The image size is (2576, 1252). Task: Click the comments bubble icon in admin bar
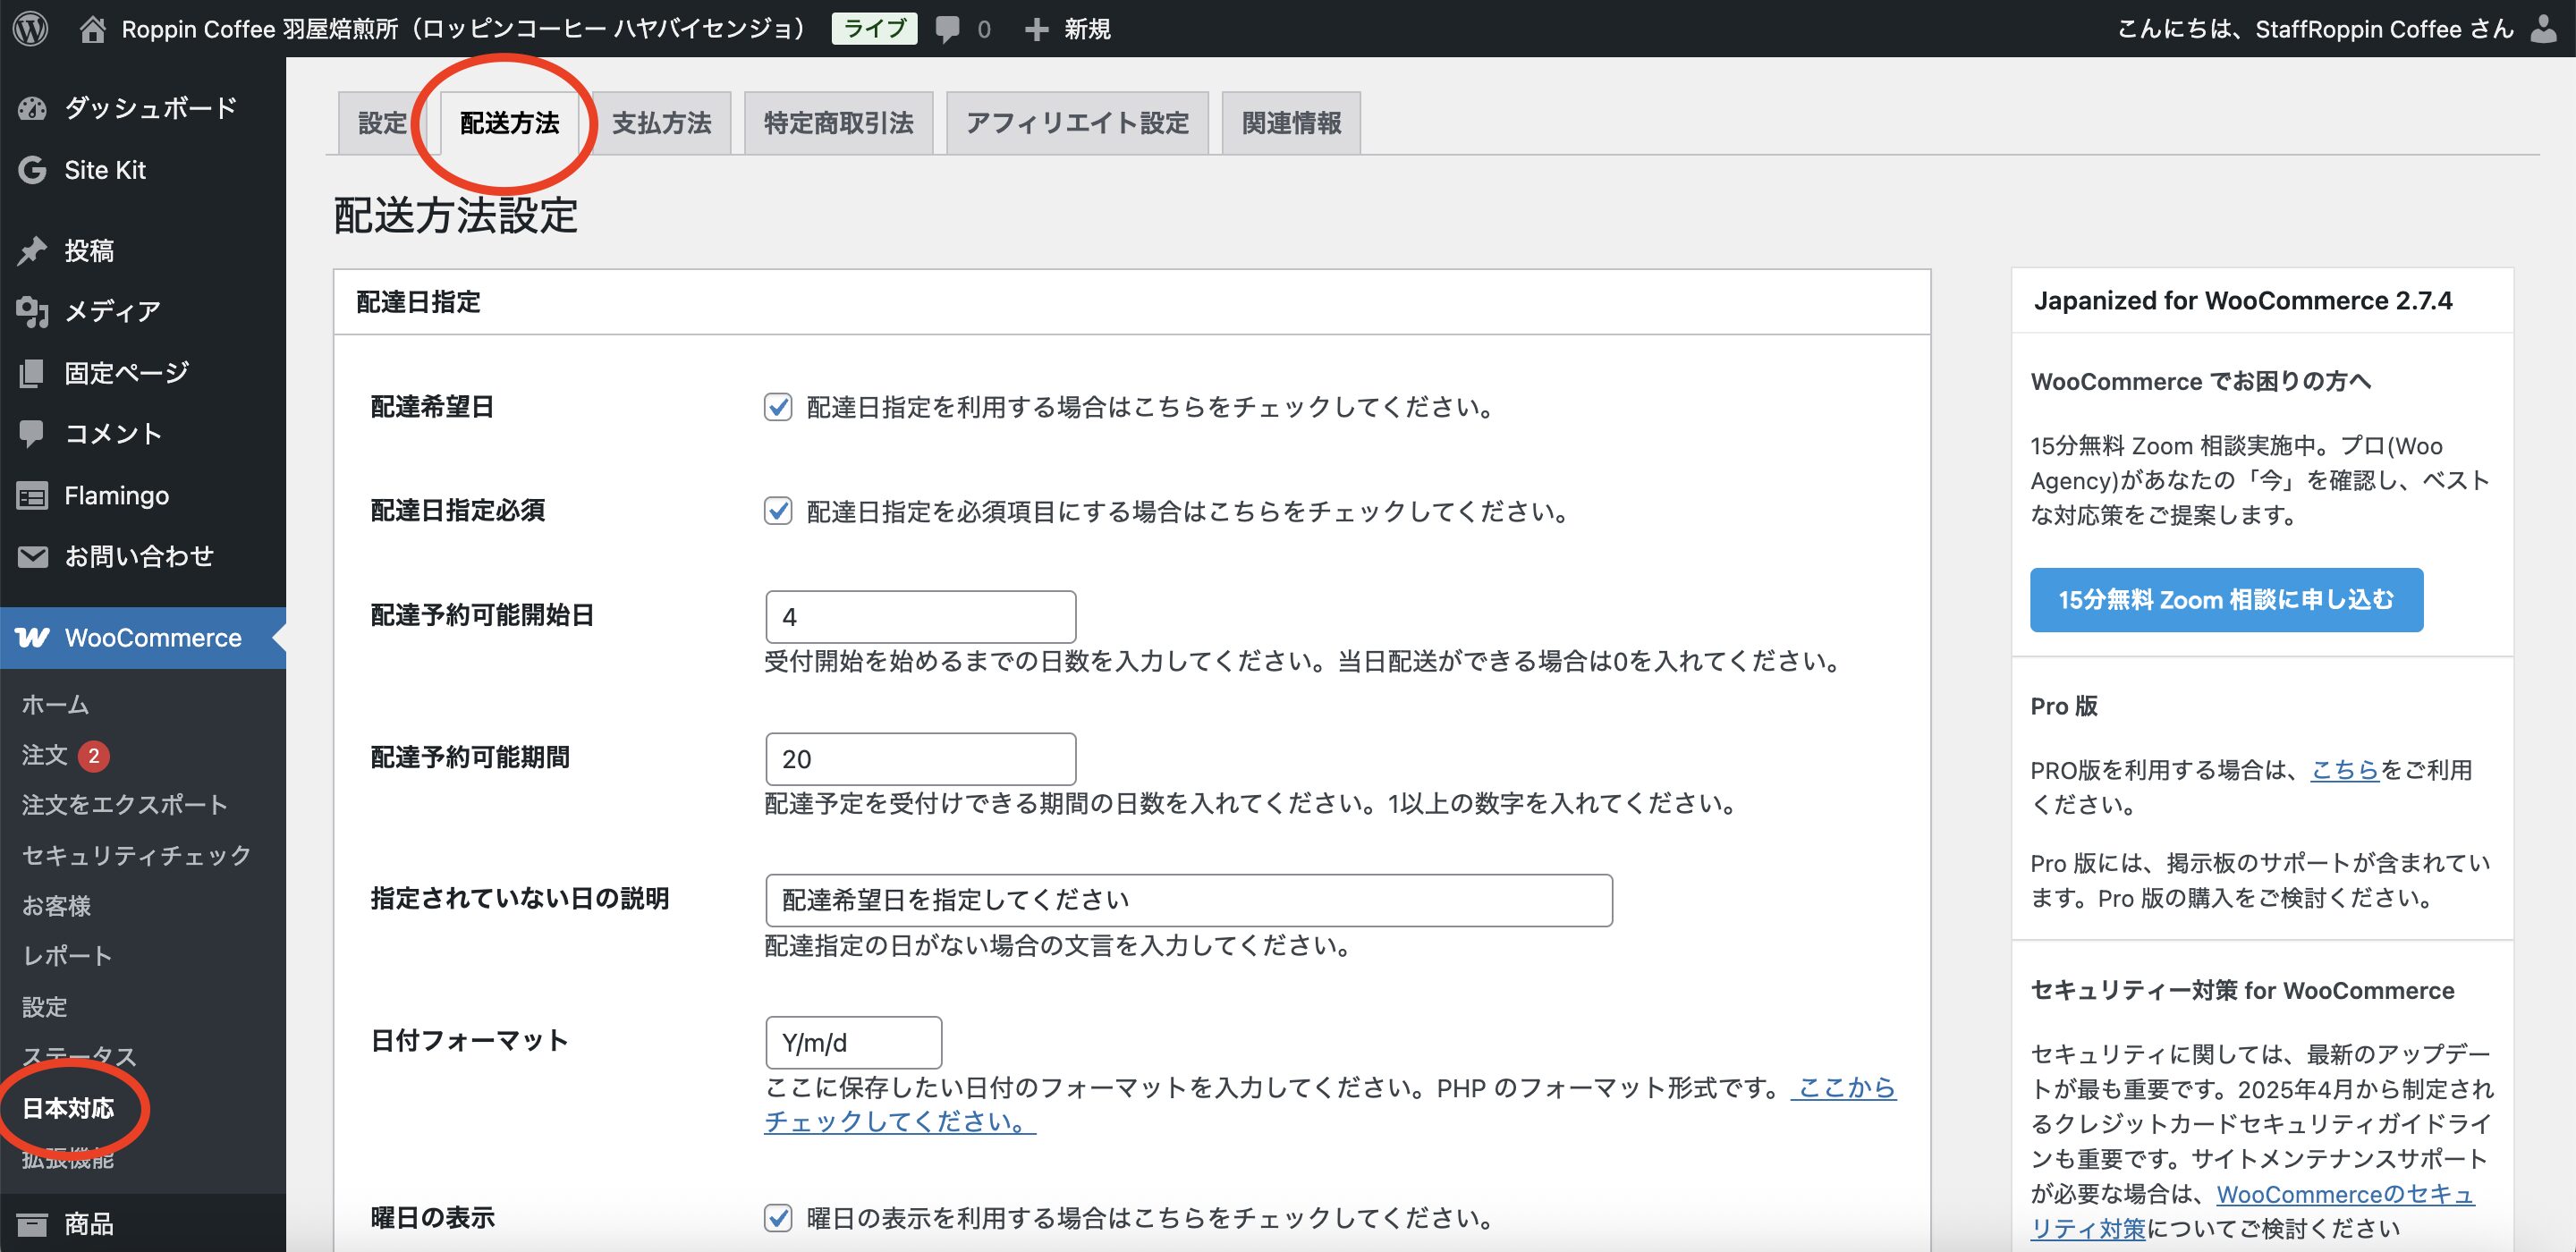tap(947, 29)
